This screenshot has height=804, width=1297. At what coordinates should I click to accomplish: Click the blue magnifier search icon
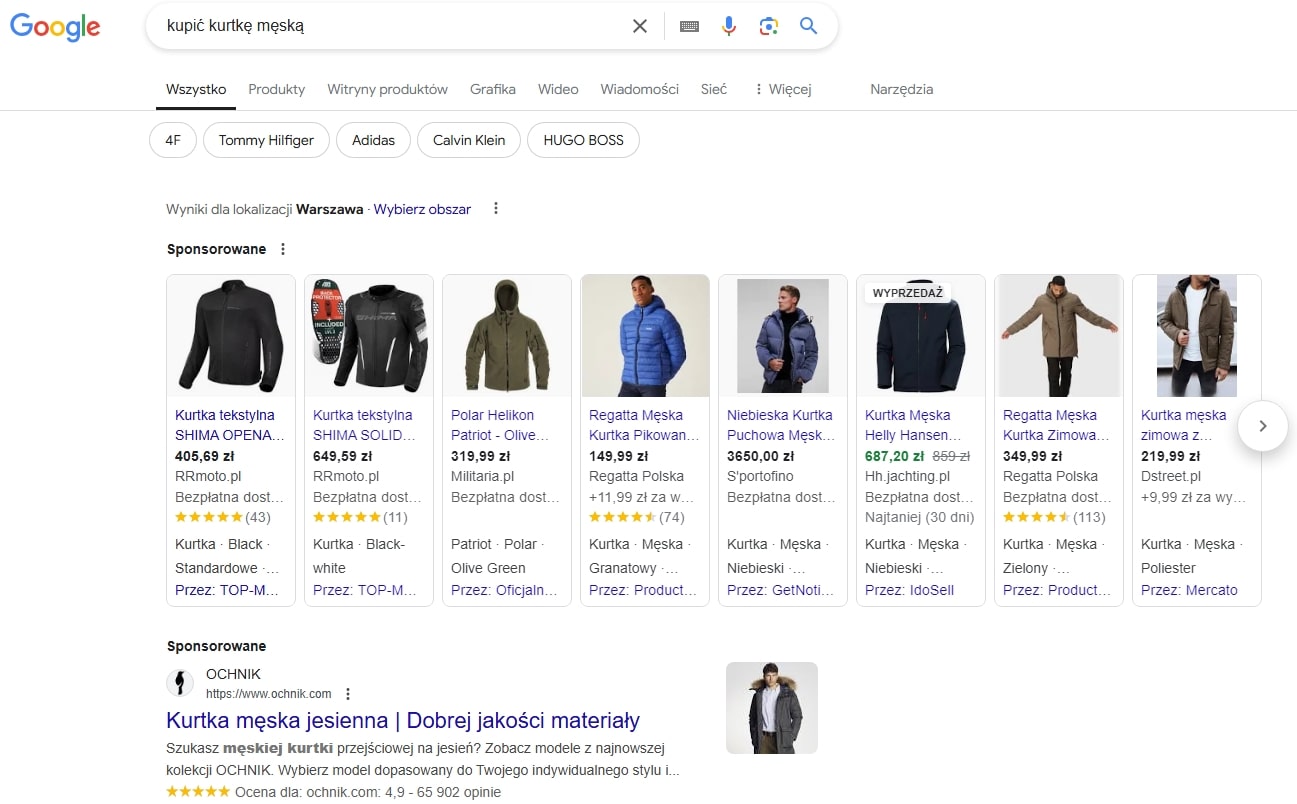click(808, 26)
